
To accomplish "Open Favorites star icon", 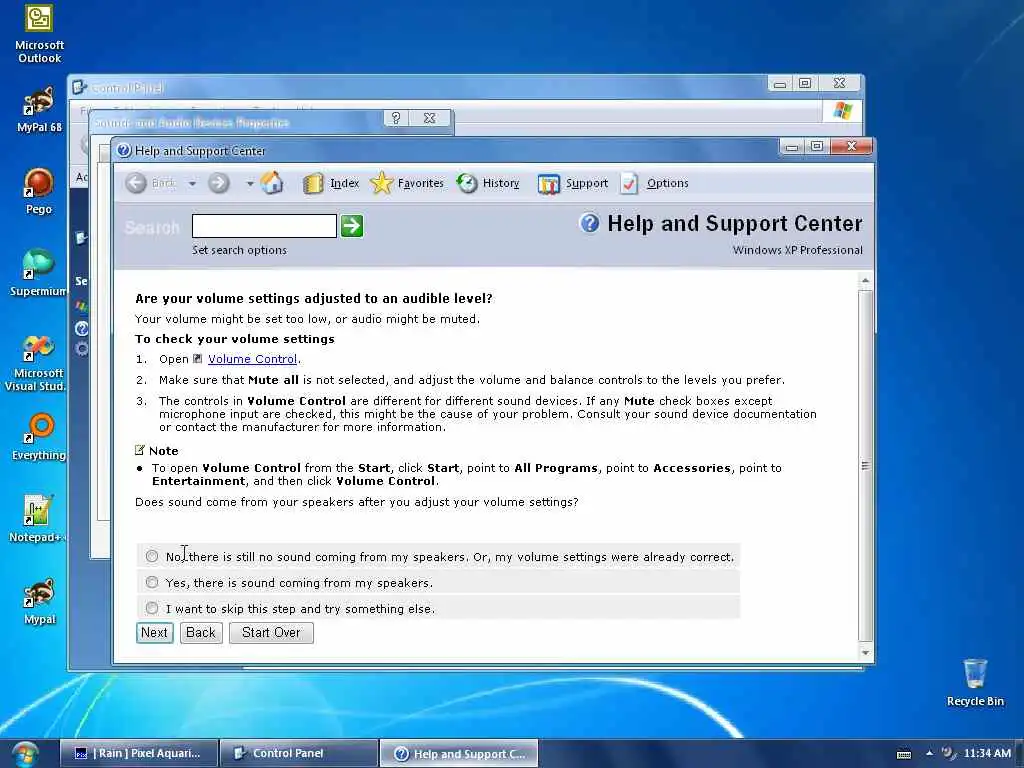I will 381,183.
